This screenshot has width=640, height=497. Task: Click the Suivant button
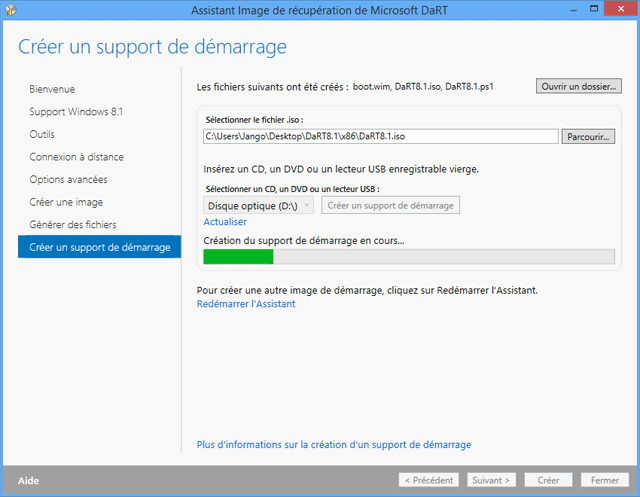[491, 480]
